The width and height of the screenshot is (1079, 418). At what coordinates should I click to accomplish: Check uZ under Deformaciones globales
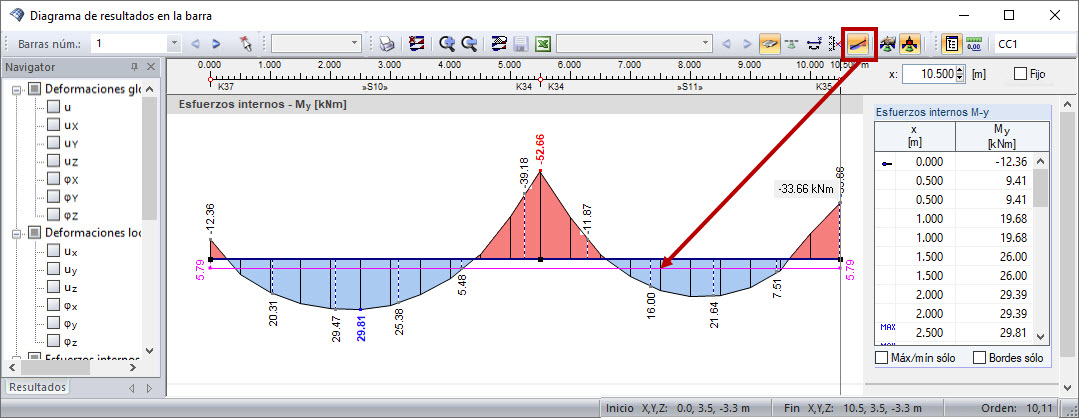[x=53, y=161]
